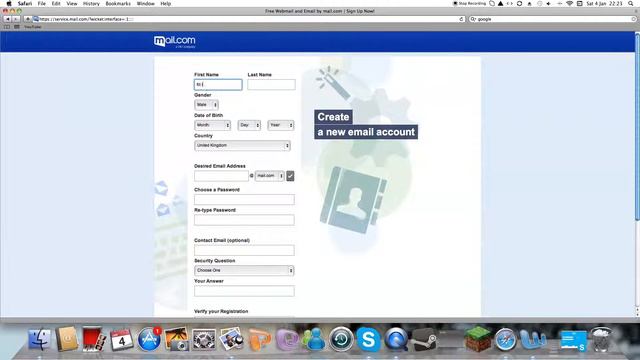Go forward with Safari forward arrow
The height and width of the screenshot is (360, 640).
click(x=16, y=19)
